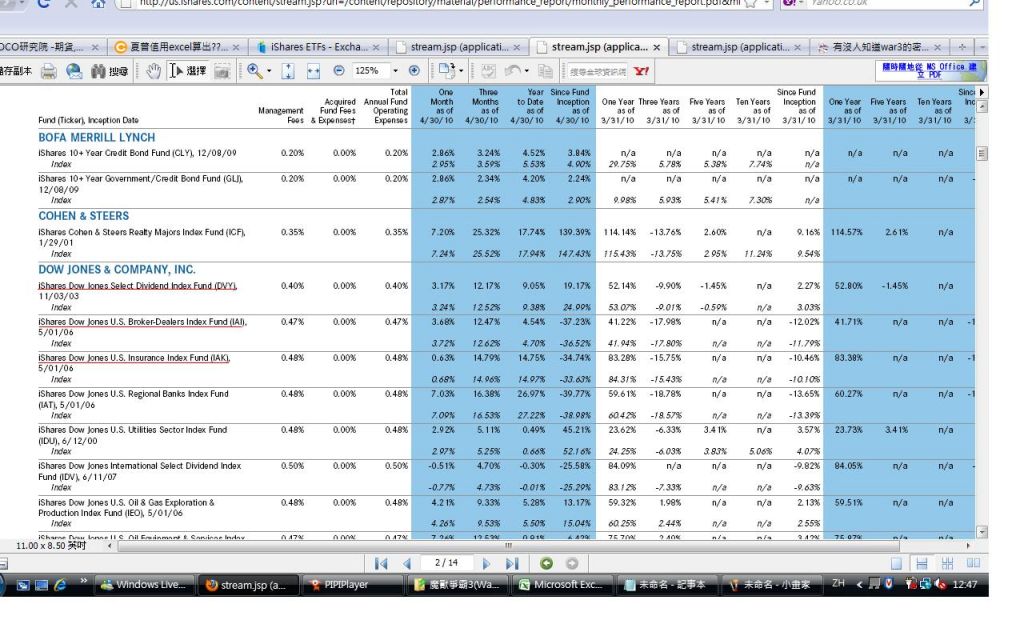Click the BOFA MERRILL LYNCH heading

click(97, 137)
